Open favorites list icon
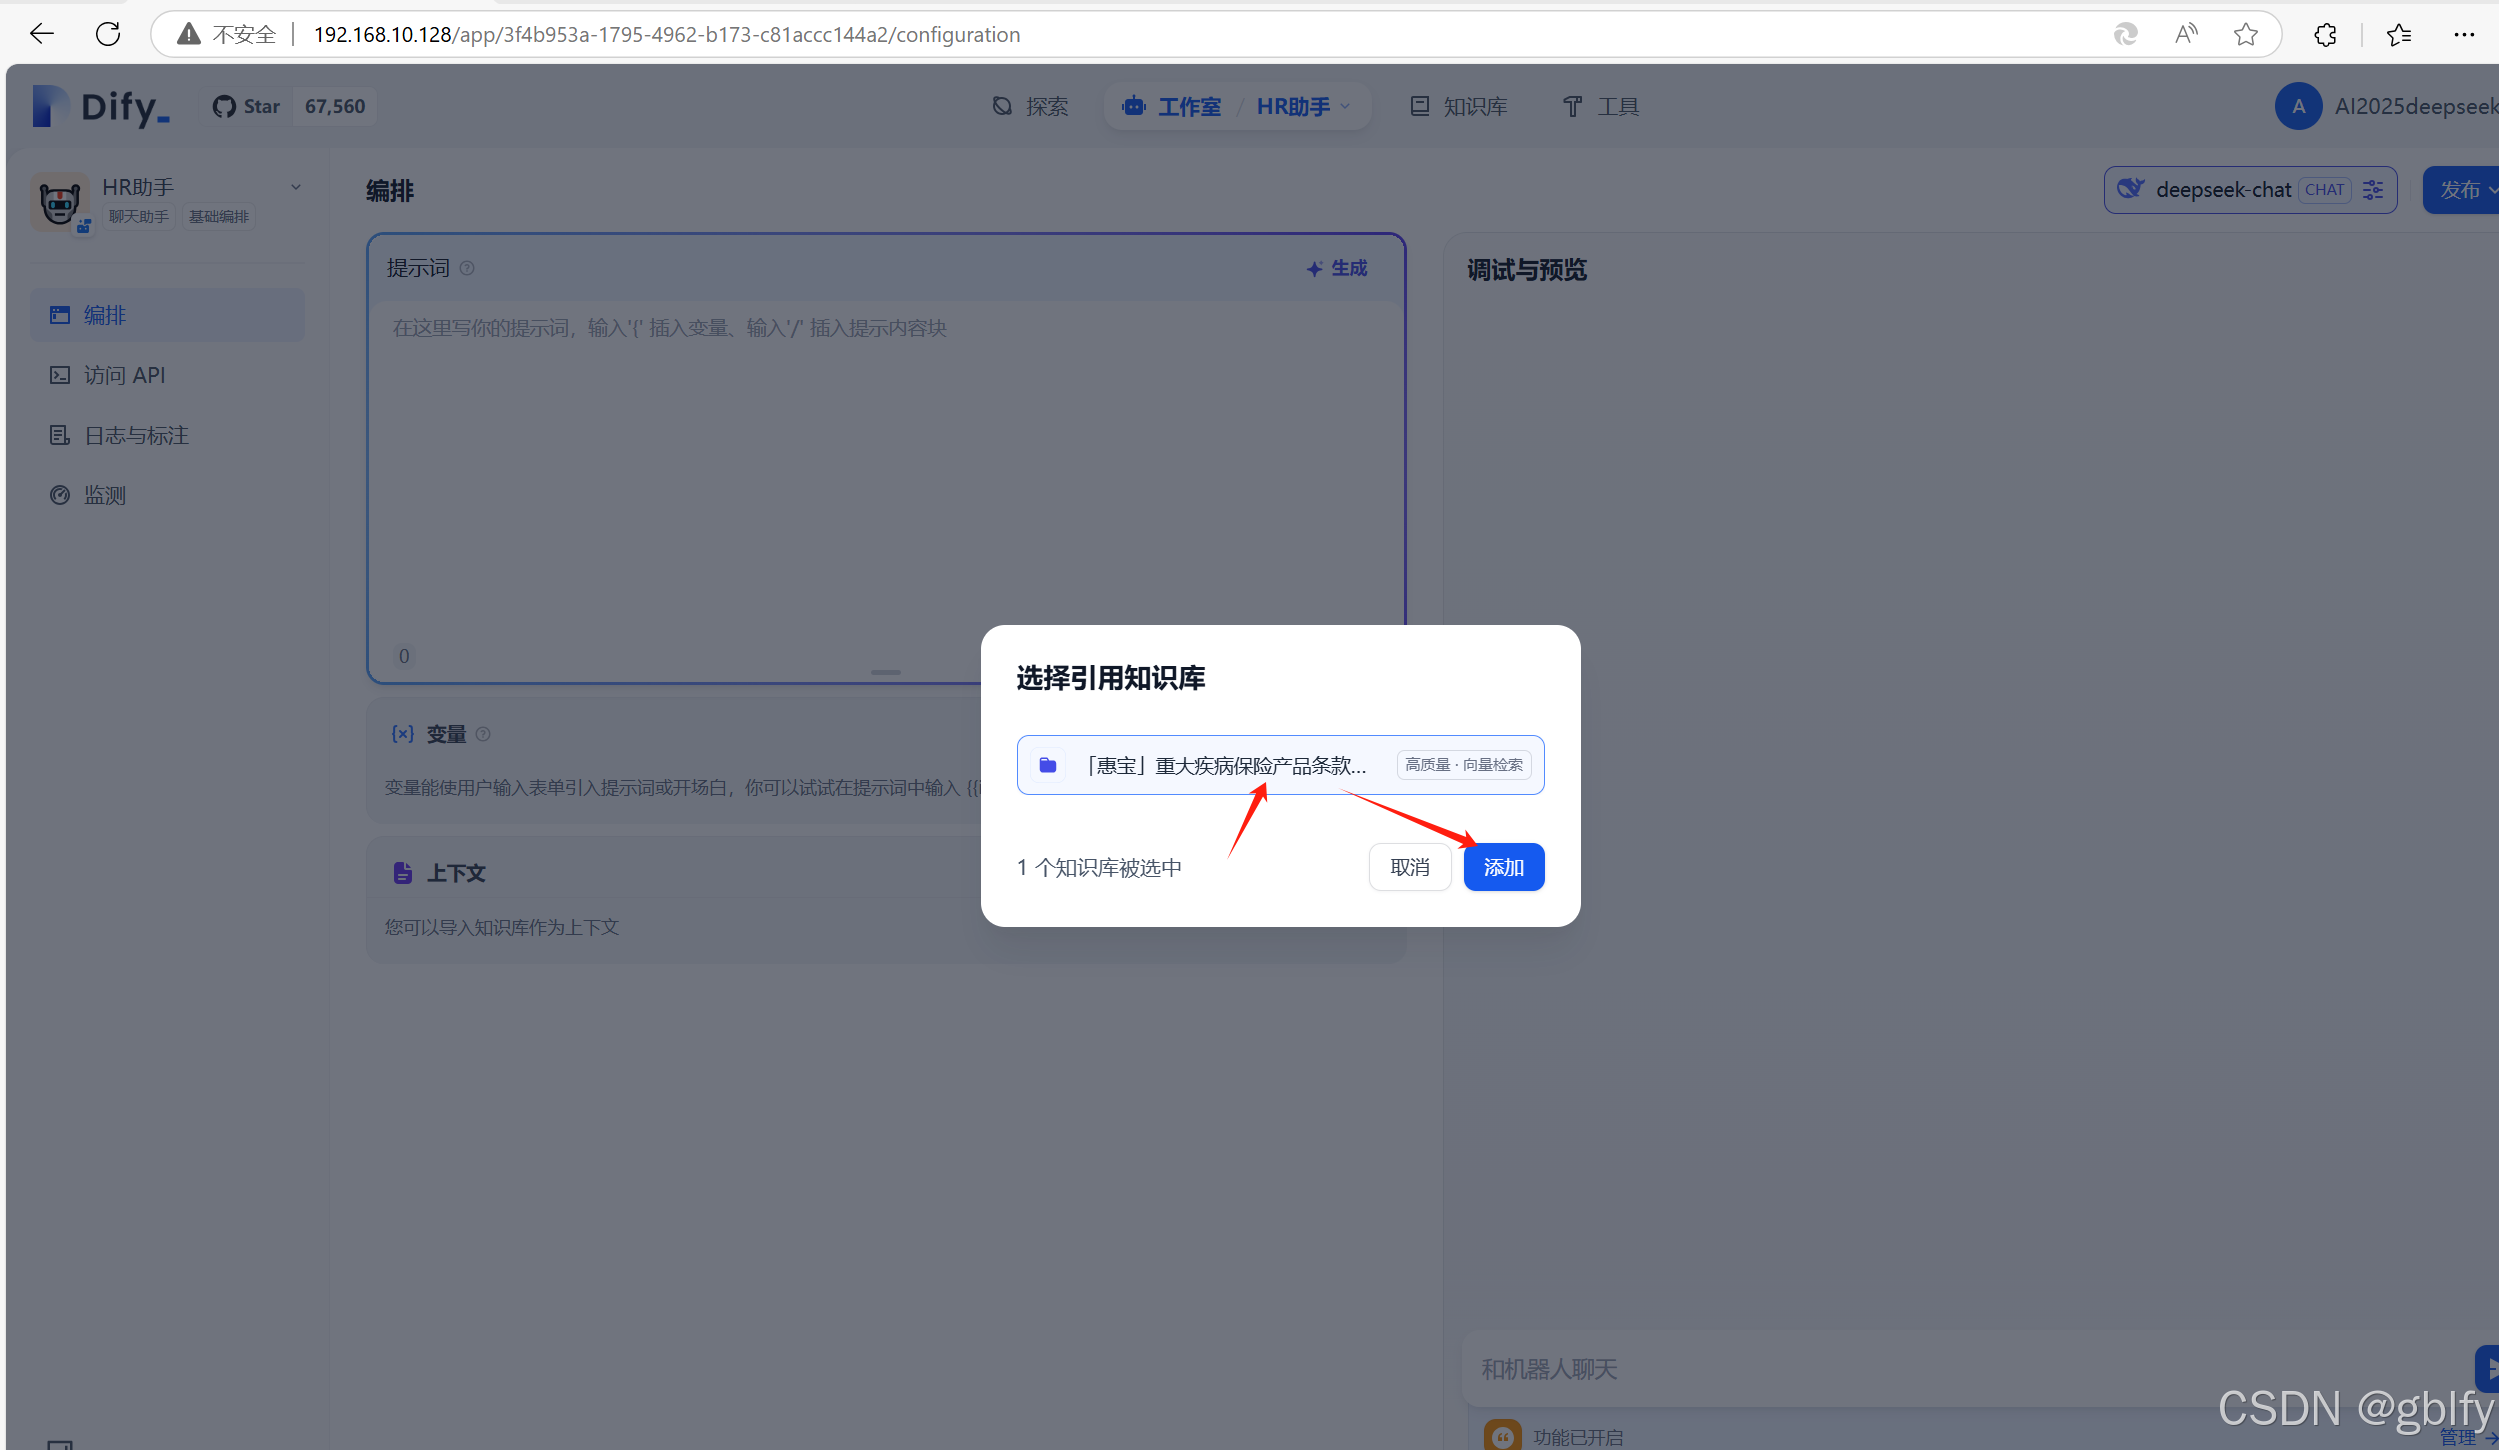This screenshot has width=2499, height=1450. (2398, 35)
